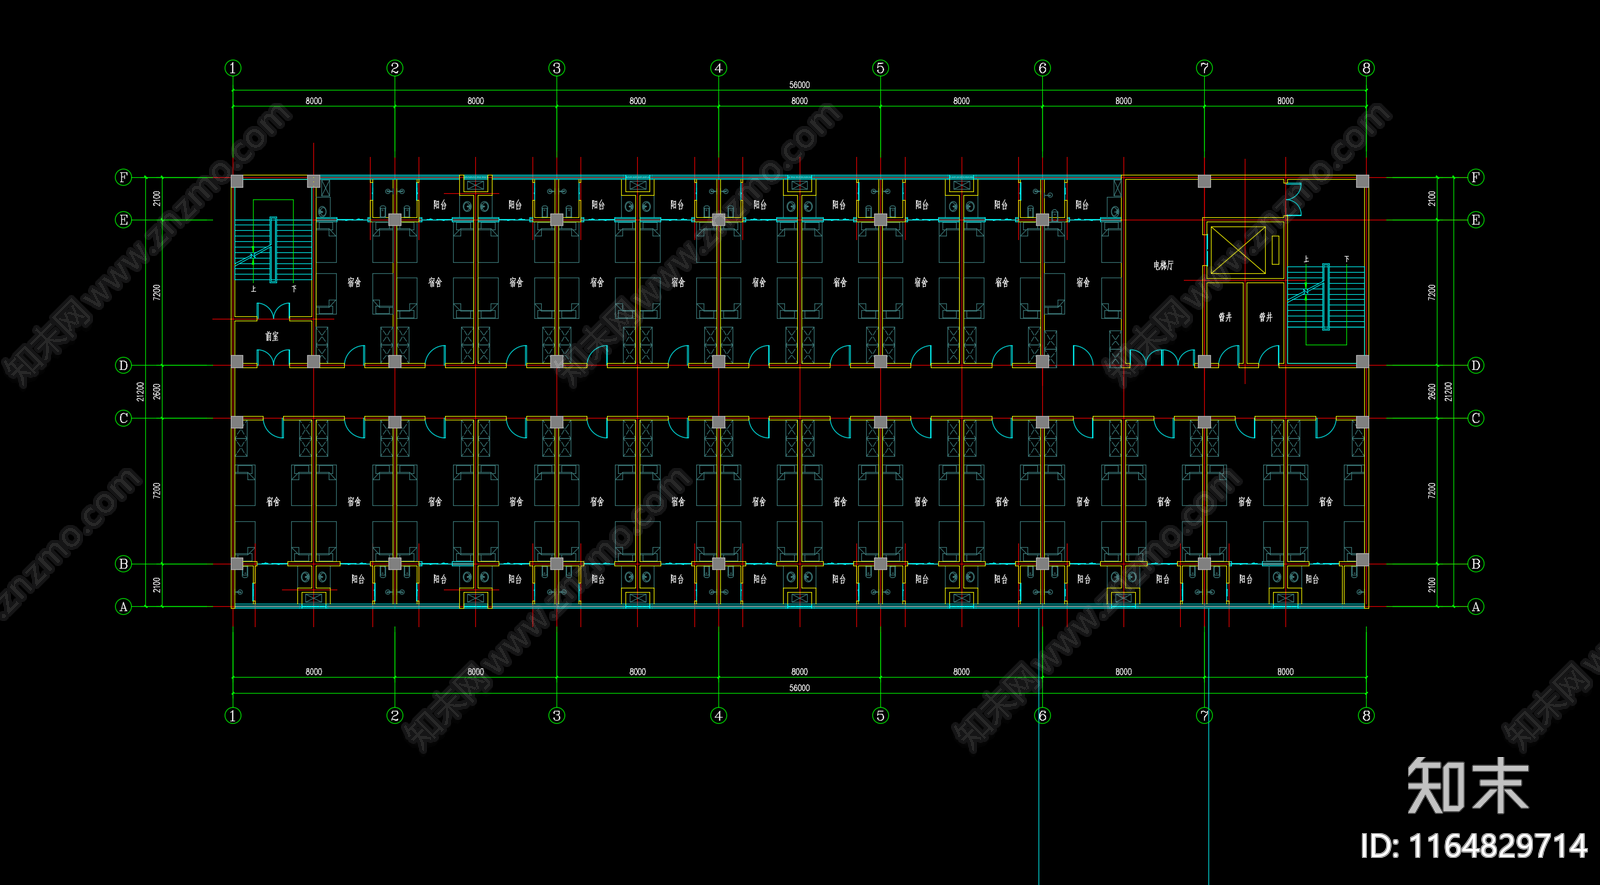Pick the bottom grid bubble numbered 3
The image size is (1600, 885).
pyautogui.click(x=557, y=715)
